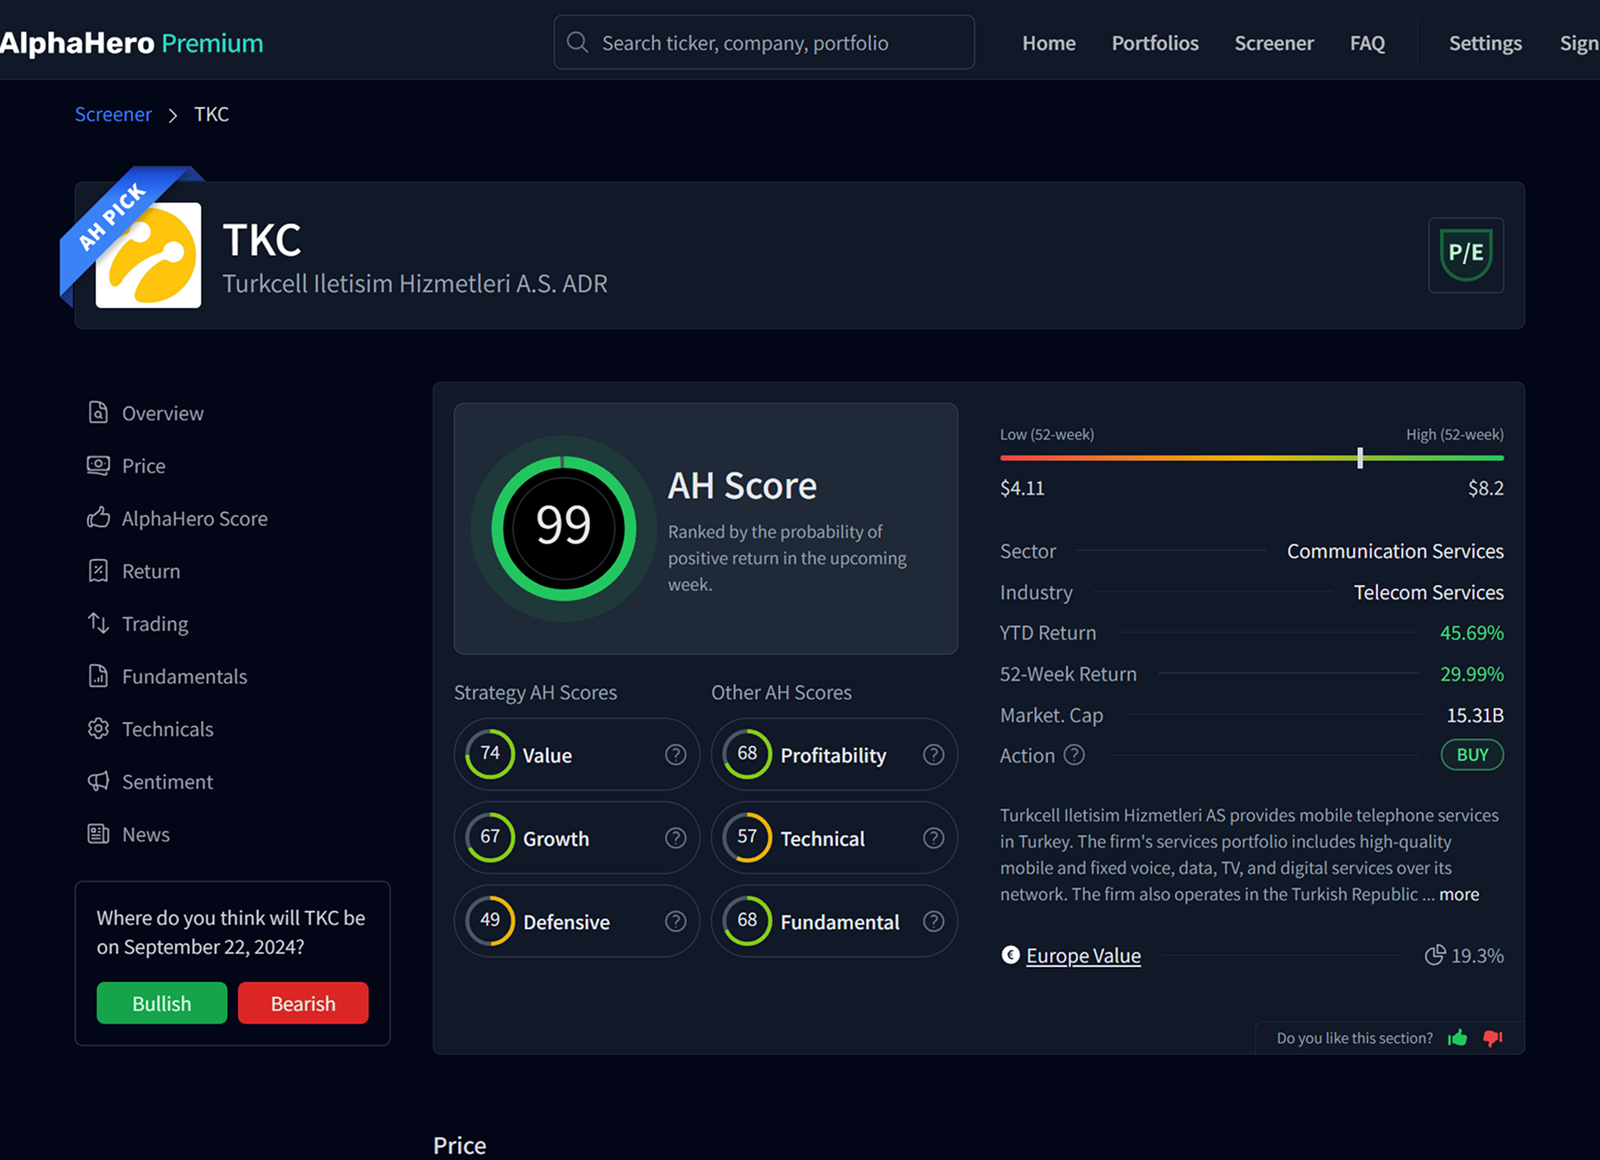
Task: Click the 52-week high price $8.2
Action: 1485,488
